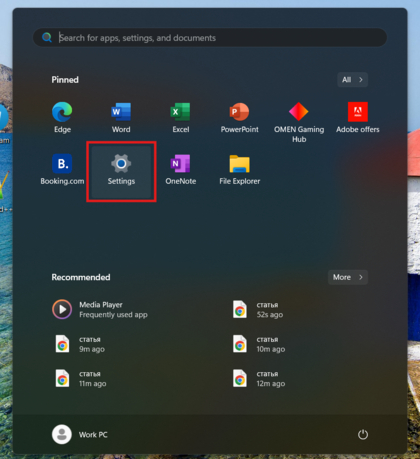The height and width of the screenshot is (459, 420).
Task: Click the search magnifier icon
Action: coord(47,37)
